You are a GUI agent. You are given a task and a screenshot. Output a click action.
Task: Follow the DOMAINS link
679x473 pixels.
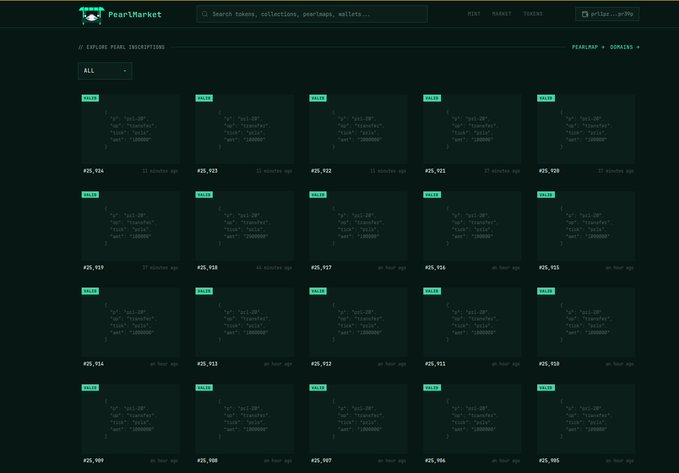pyautogui.click(x=624, y=47)
